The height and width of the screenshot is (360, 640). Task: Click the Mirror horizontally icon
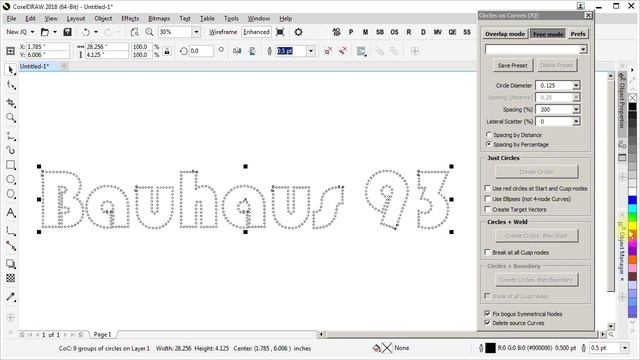point(237,51)
